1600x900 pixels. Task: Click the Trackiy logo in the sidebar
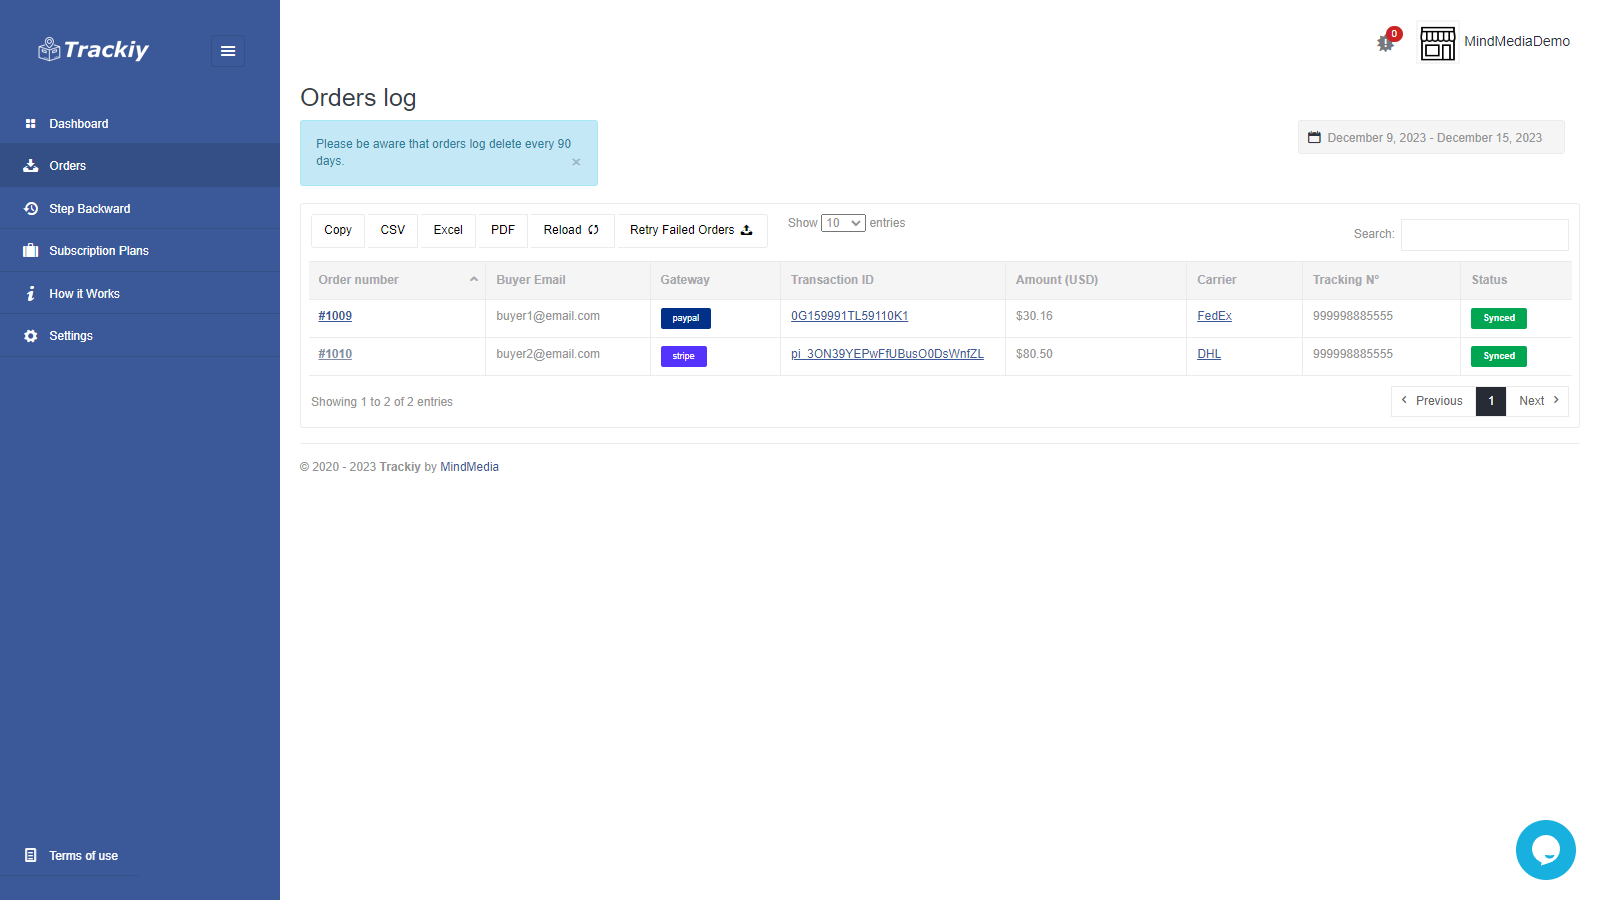93,49
